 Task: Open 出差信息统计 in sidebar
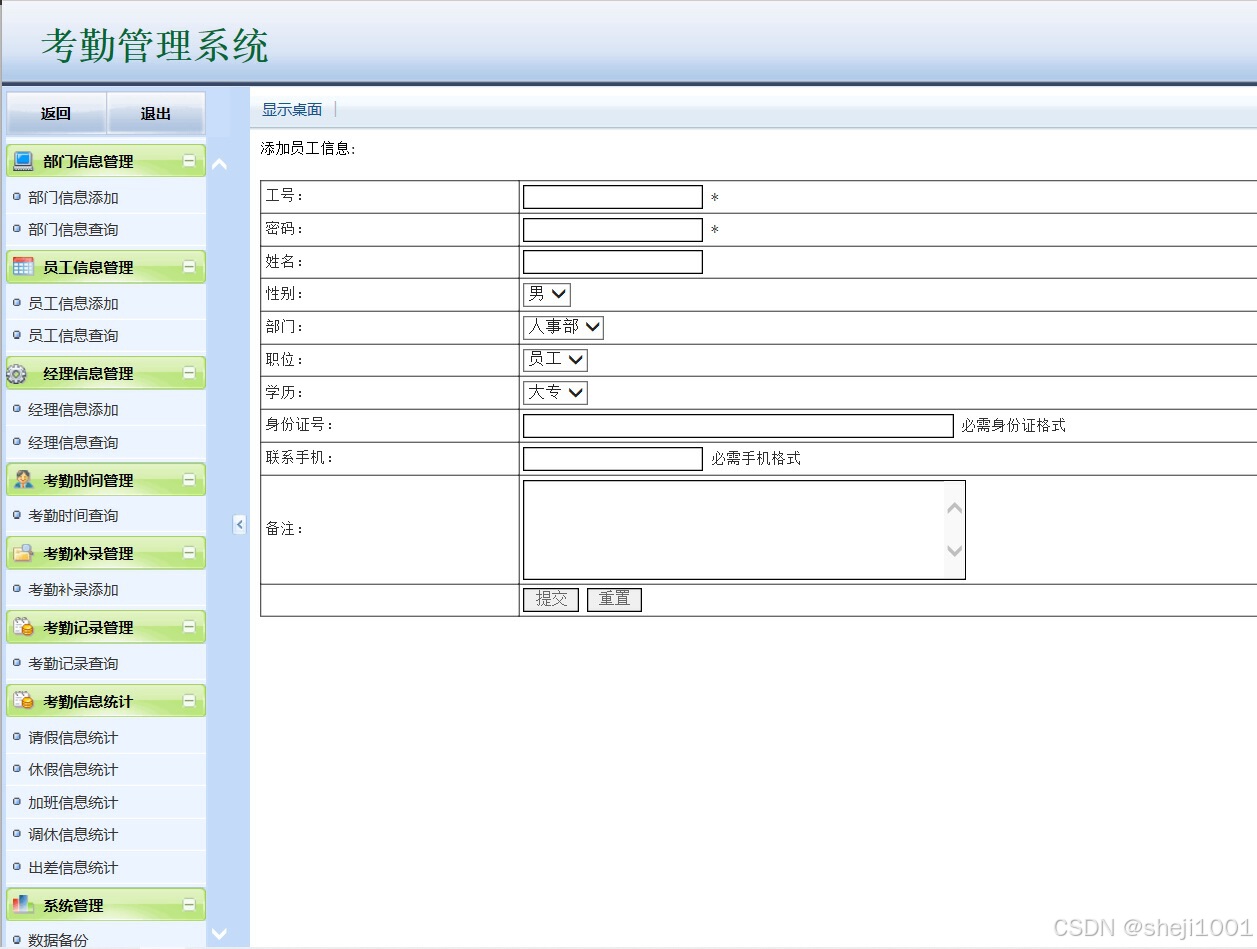[73, 867]
